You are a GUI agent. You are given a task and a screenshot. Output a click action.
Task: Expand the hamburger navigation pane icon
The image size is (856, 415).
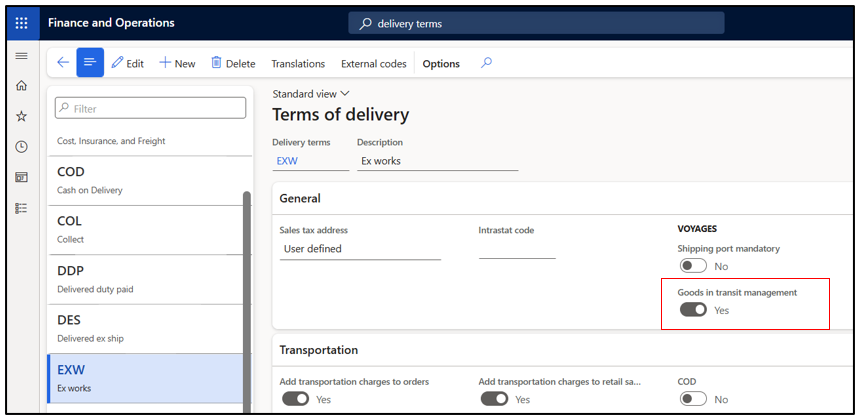tap(21, 56)
